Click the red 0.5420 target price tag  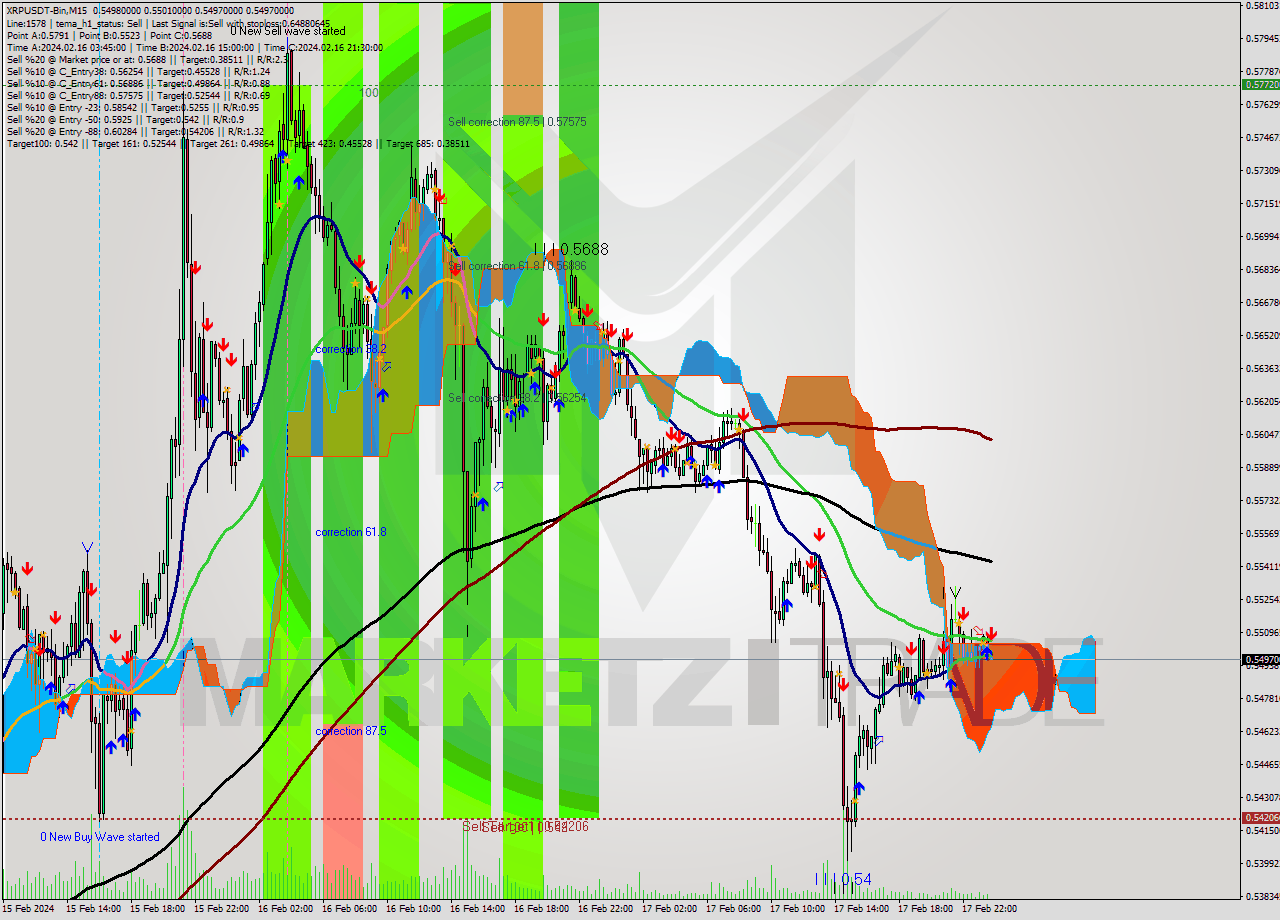pyautogui.click(x=1261, y=818)
